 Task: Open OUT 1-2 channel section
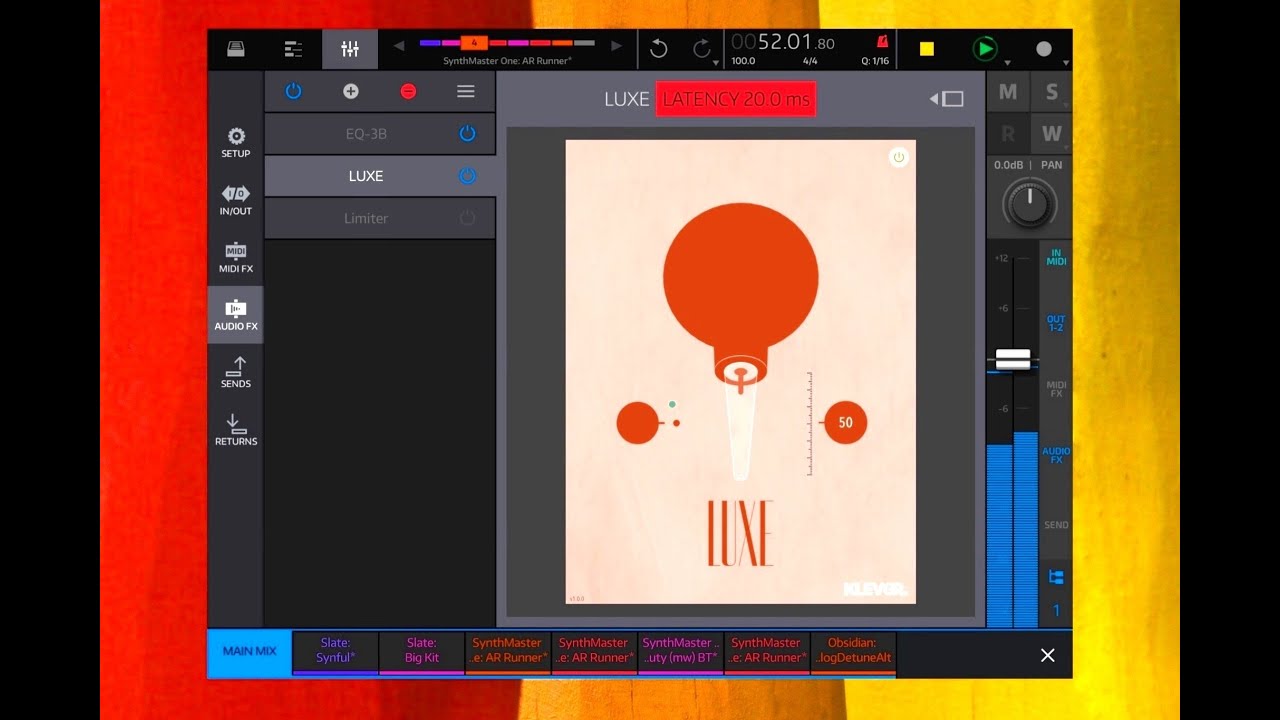point(1056,323)
